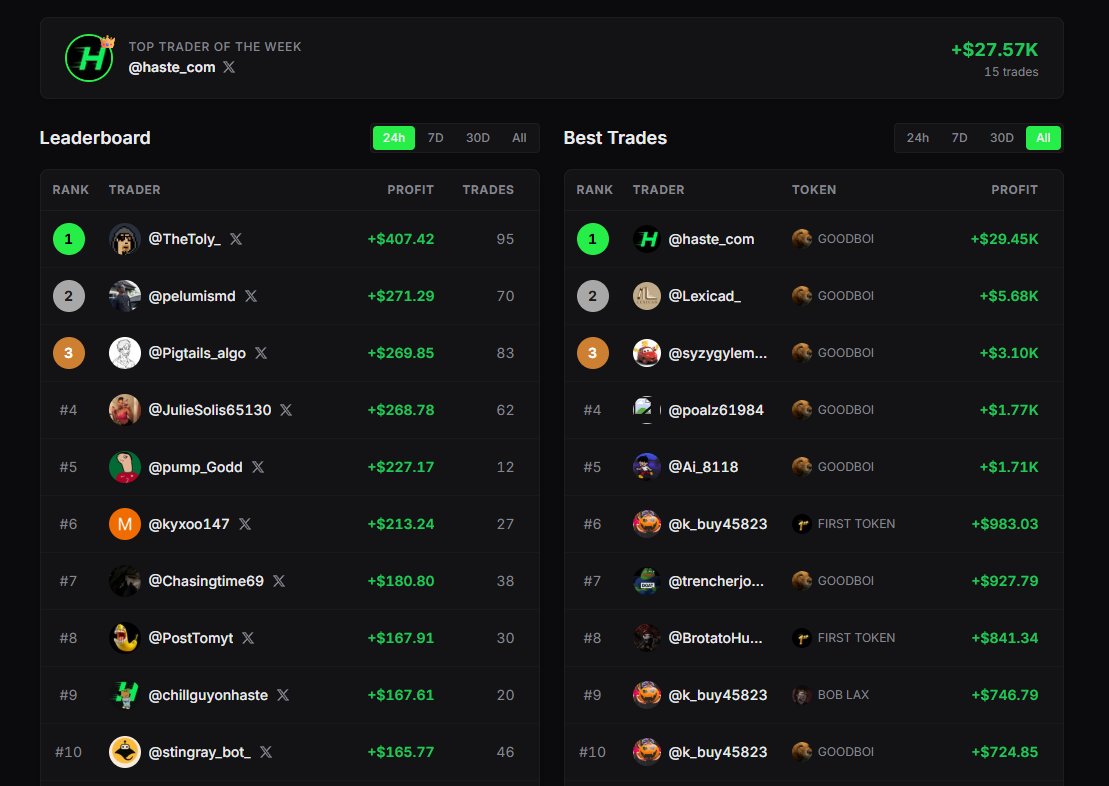Open @Lexicad_ trader in Best Trades

[704, 296]
